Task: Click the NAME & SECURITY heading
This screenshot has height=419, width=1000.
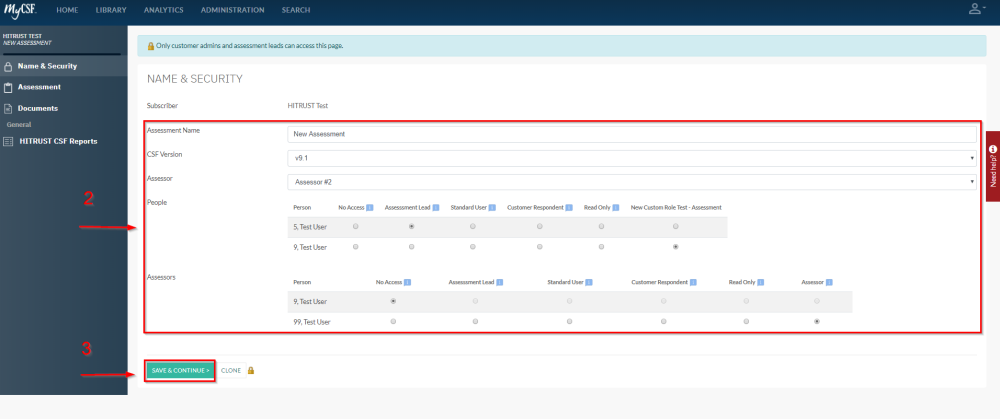Action: coord(195,79)
